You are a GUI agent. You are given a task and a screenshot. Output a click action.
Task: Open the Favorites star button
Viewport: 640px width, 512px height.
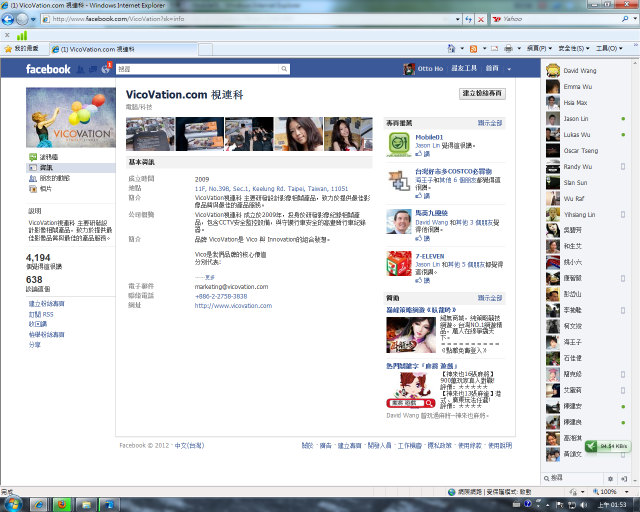(22, 49)
